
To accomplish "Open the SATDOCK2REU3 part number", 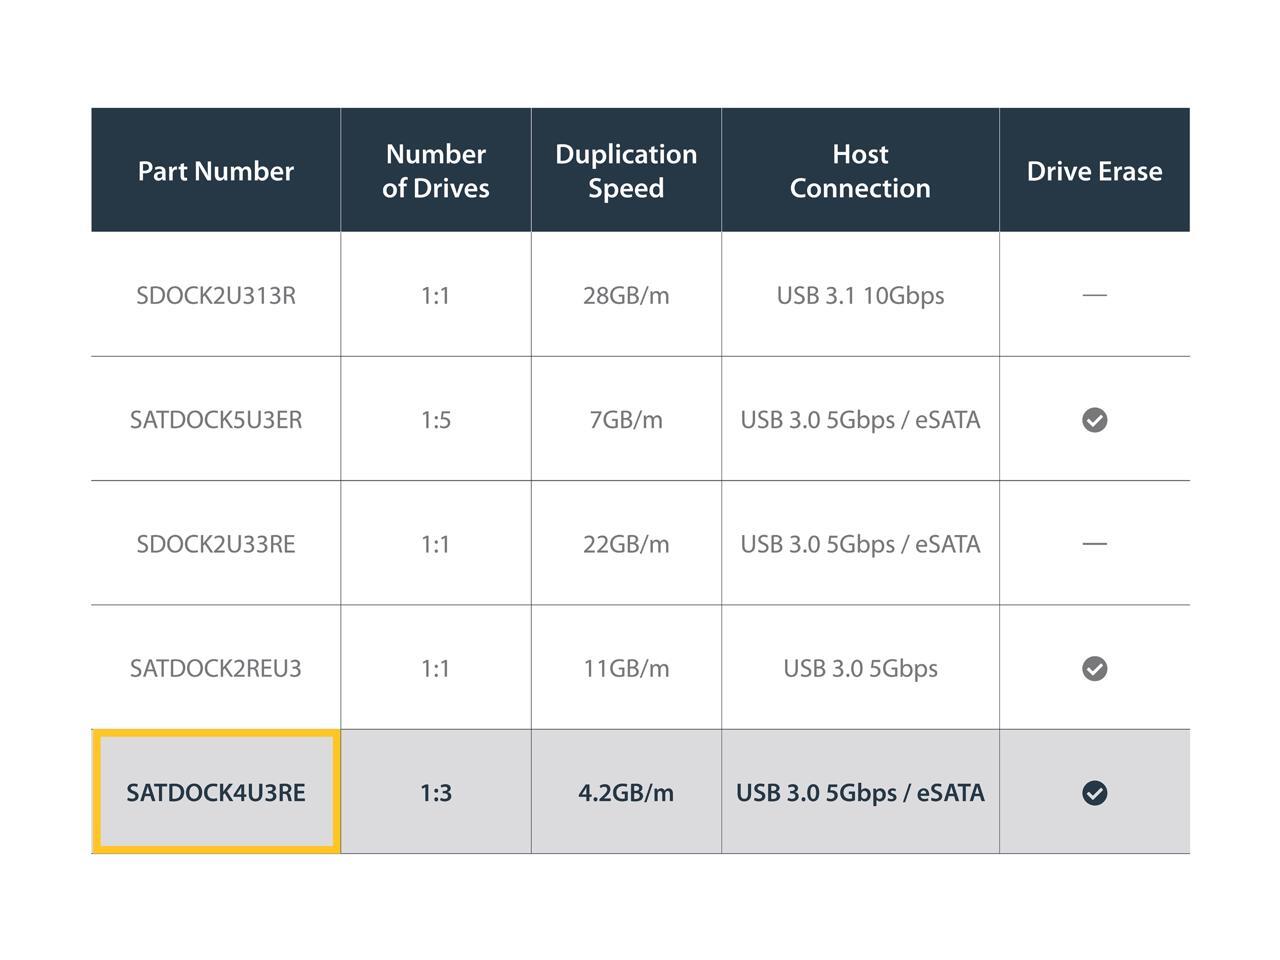I will (215, 668).
